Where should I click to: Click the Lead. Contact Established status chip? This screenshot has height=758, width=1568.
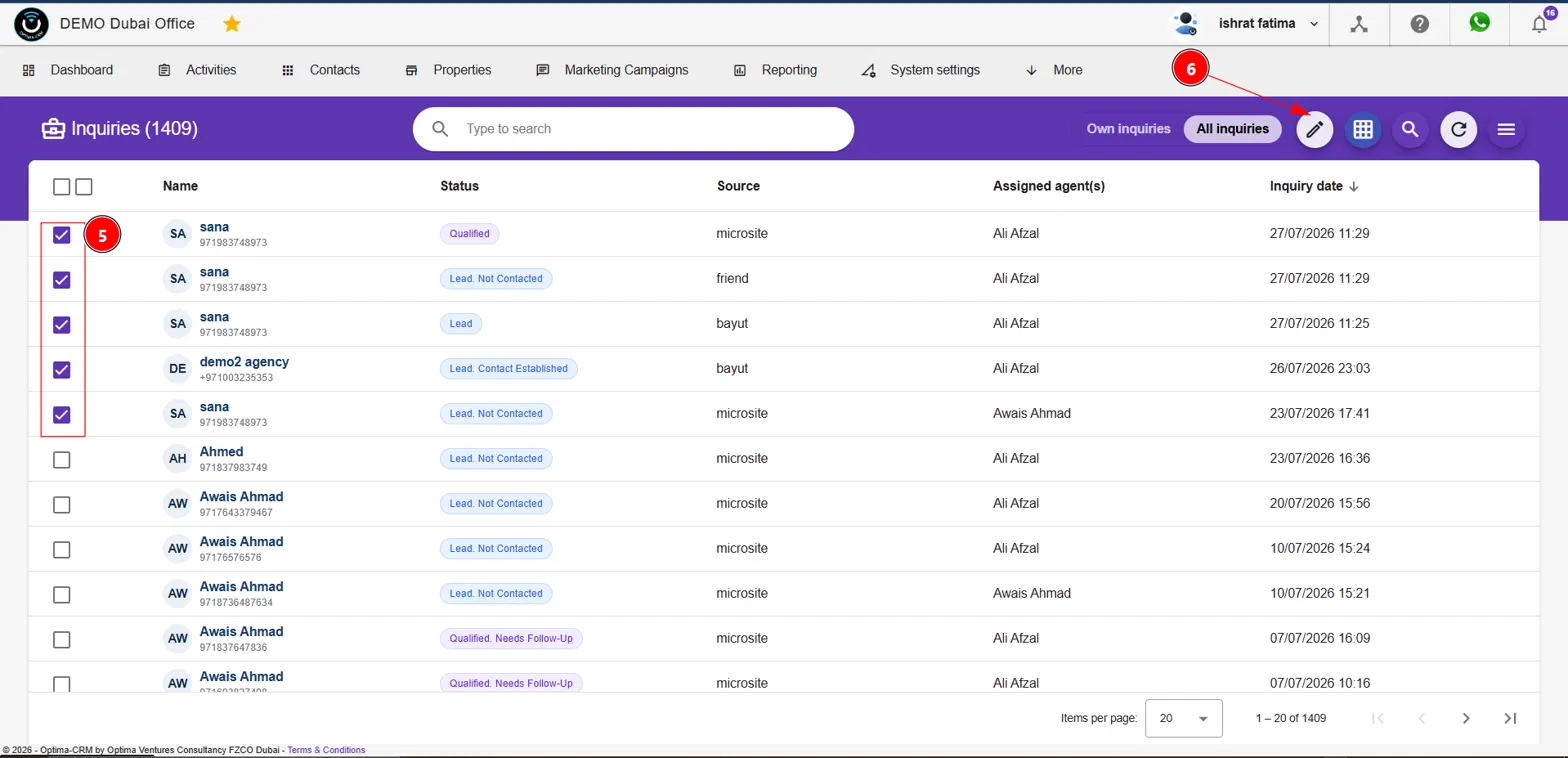point(509,369)
